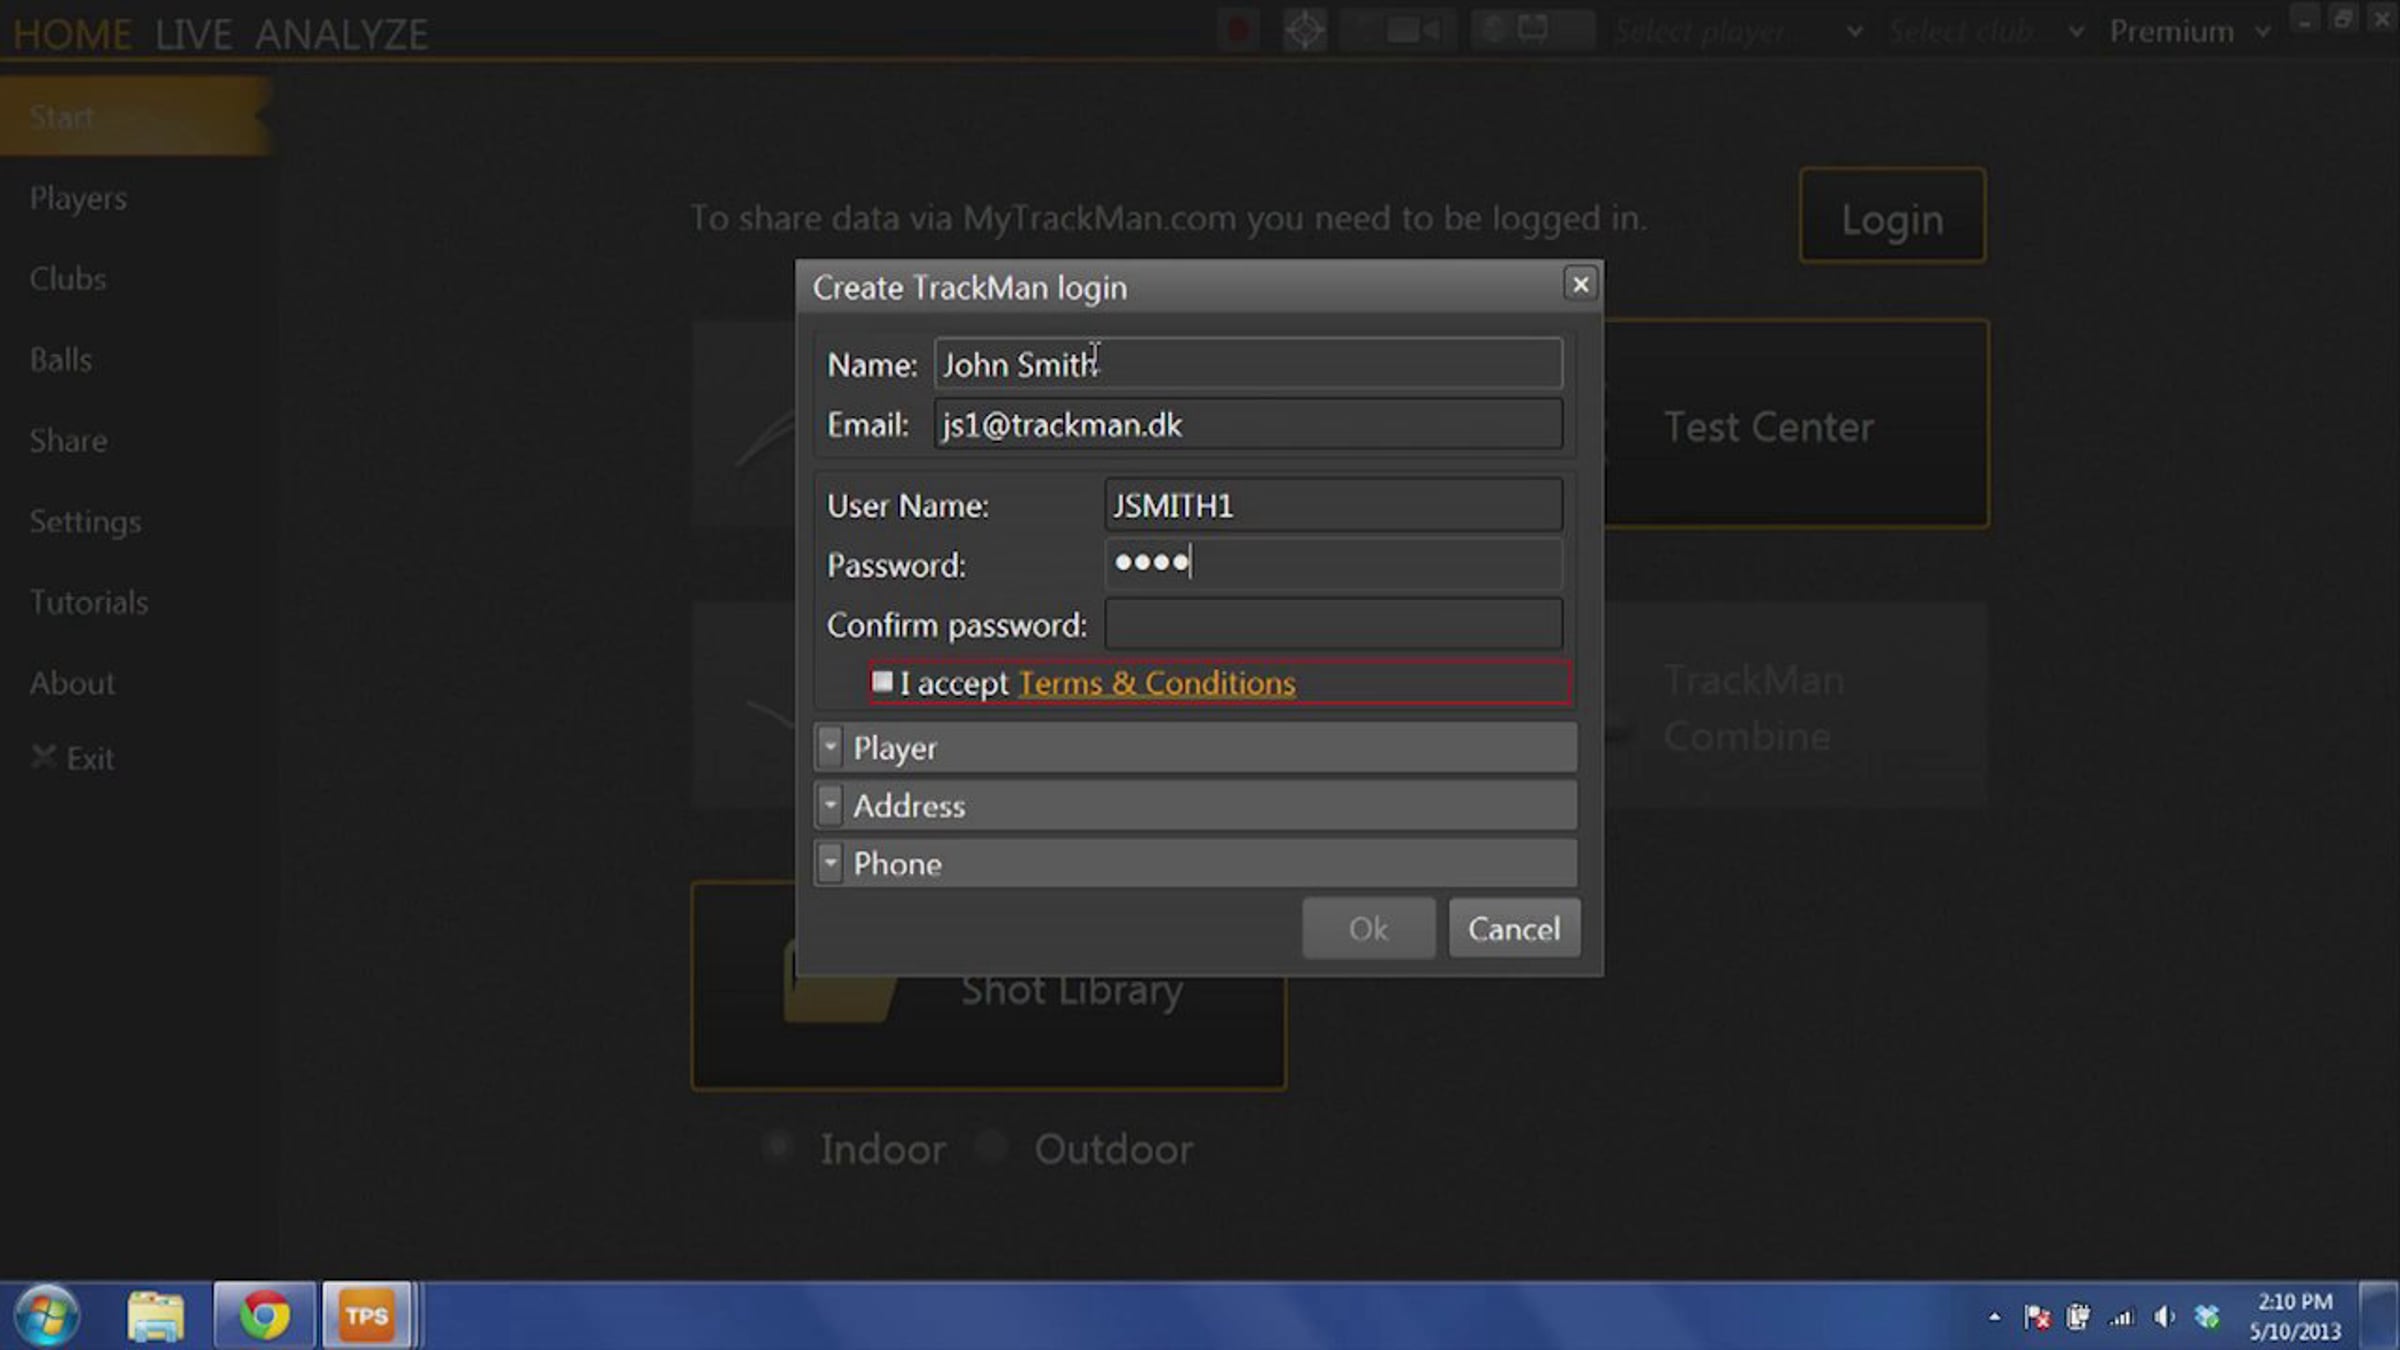Open the TPS app in taskbar

click(x=367, y=1315)
